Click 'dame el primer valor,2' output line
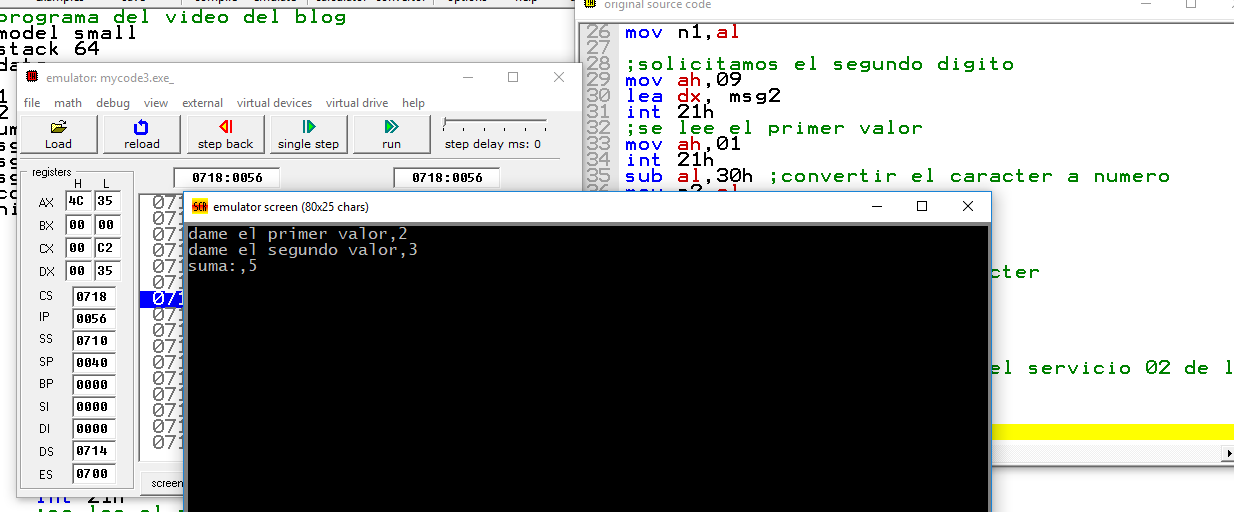Image resolution: width=1234 pixels, height=512 pixels. click(x=298, y=234)
